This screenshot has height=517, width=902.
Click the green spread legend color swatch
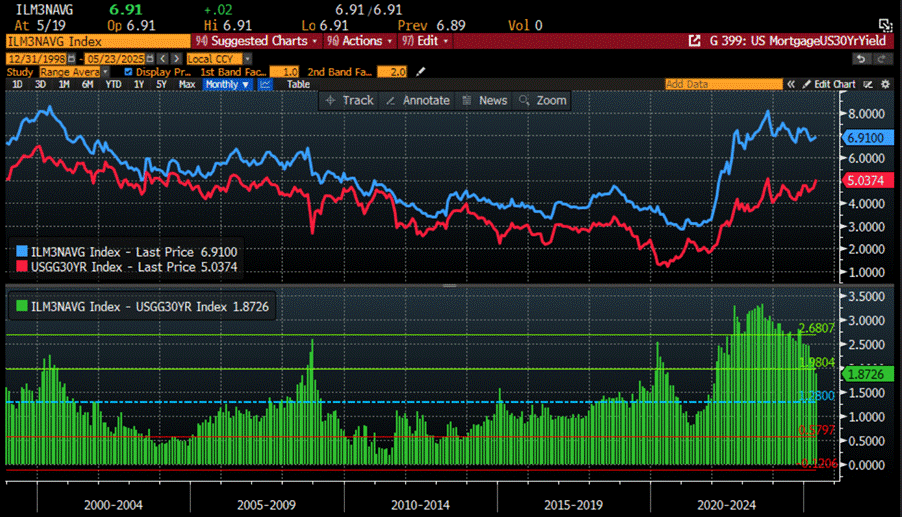(x=22, y=306)
